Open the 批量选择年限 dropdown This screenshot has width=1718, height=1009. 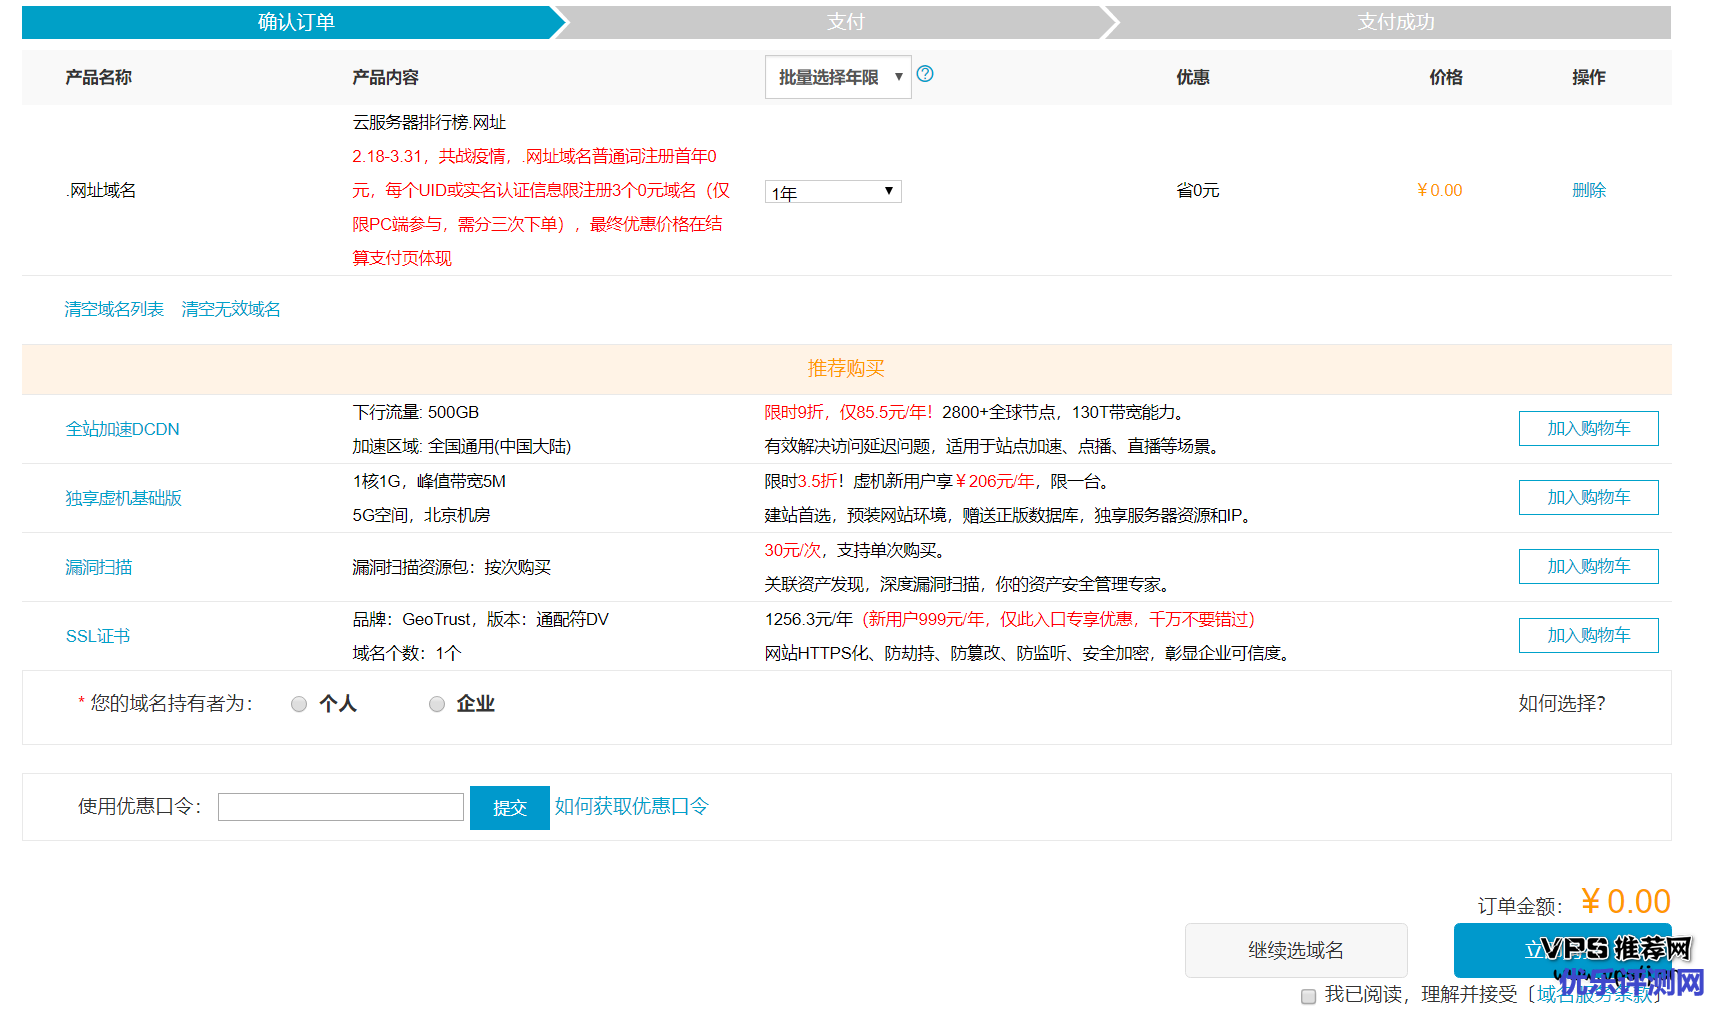click(838, 77)
